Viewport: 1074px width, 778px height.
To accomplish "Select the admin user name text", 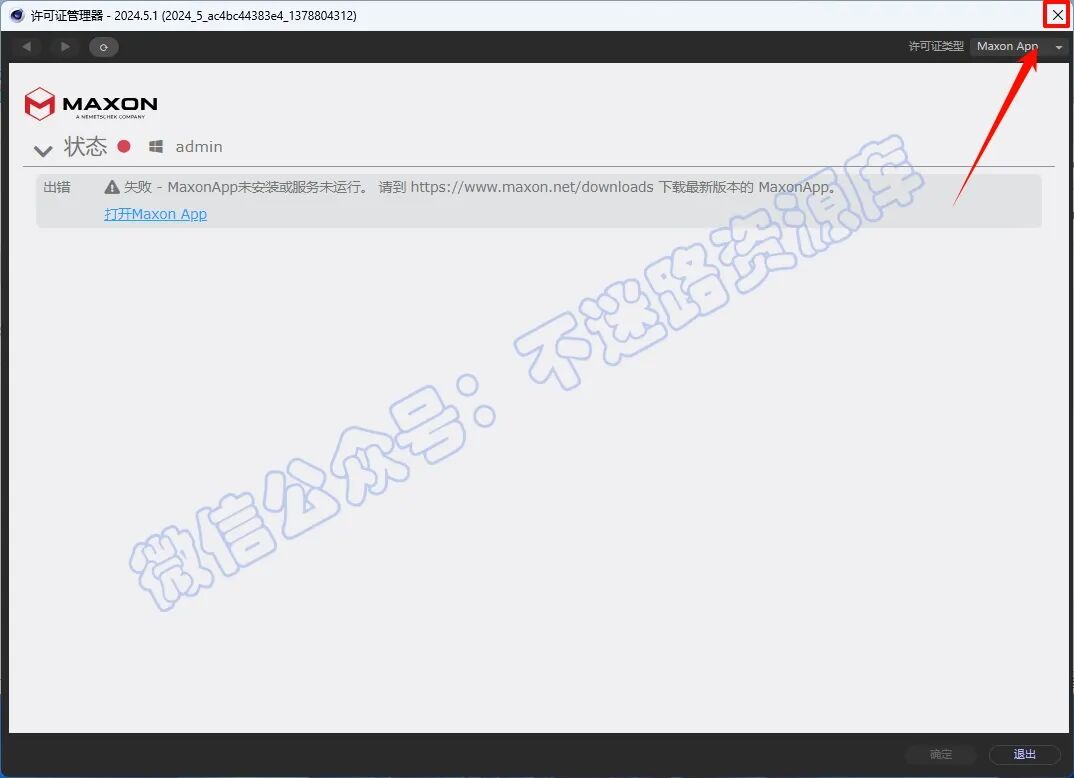I will point(199,147).
